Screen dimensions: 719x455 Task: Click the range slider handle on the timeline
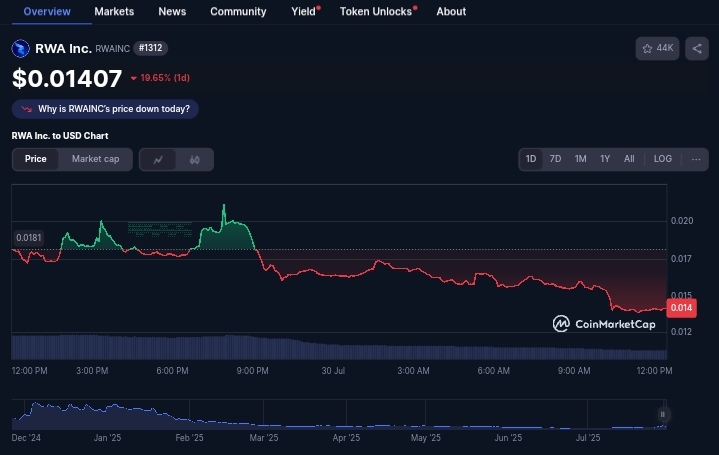click(662, 415)
